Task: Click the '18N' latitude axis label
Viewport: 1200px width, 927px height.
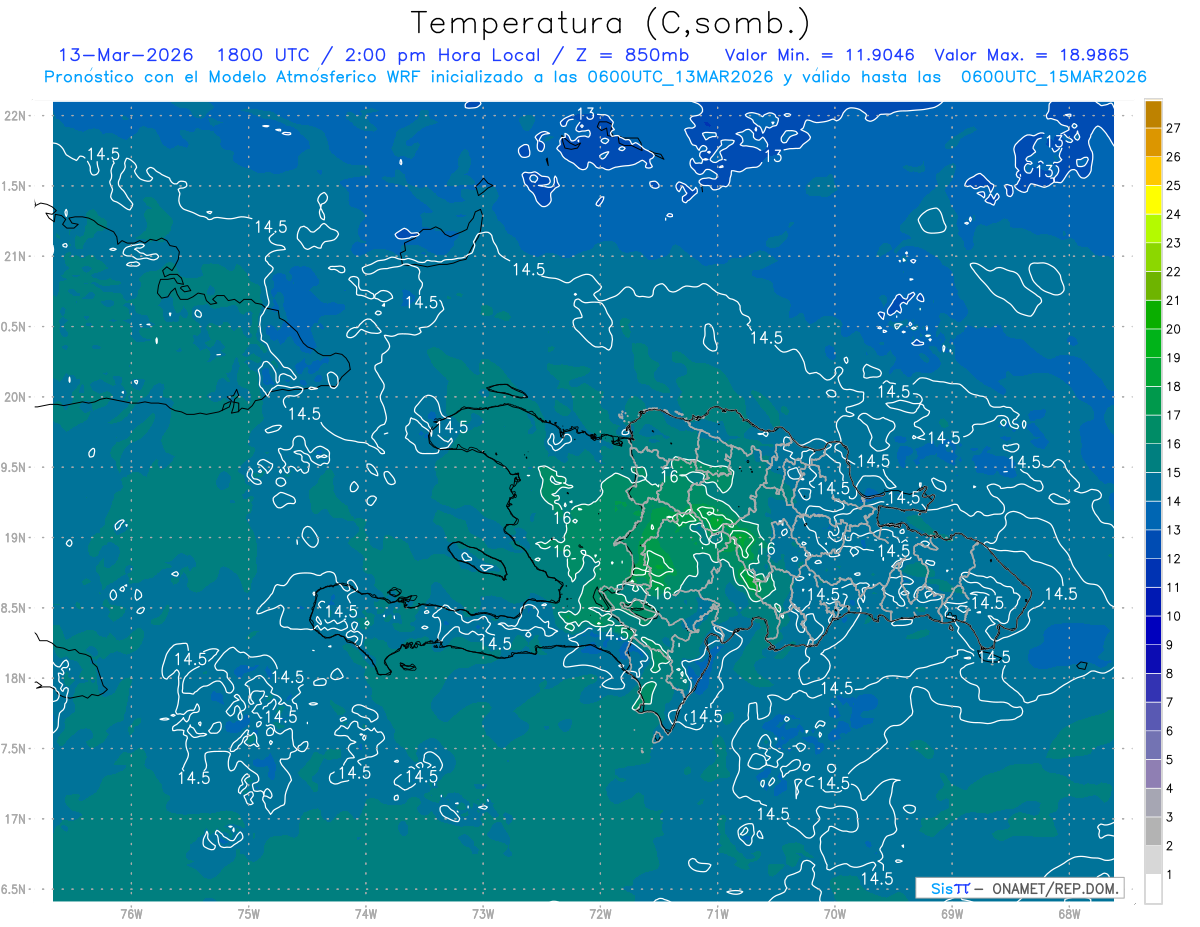Action: pos(15,678)
